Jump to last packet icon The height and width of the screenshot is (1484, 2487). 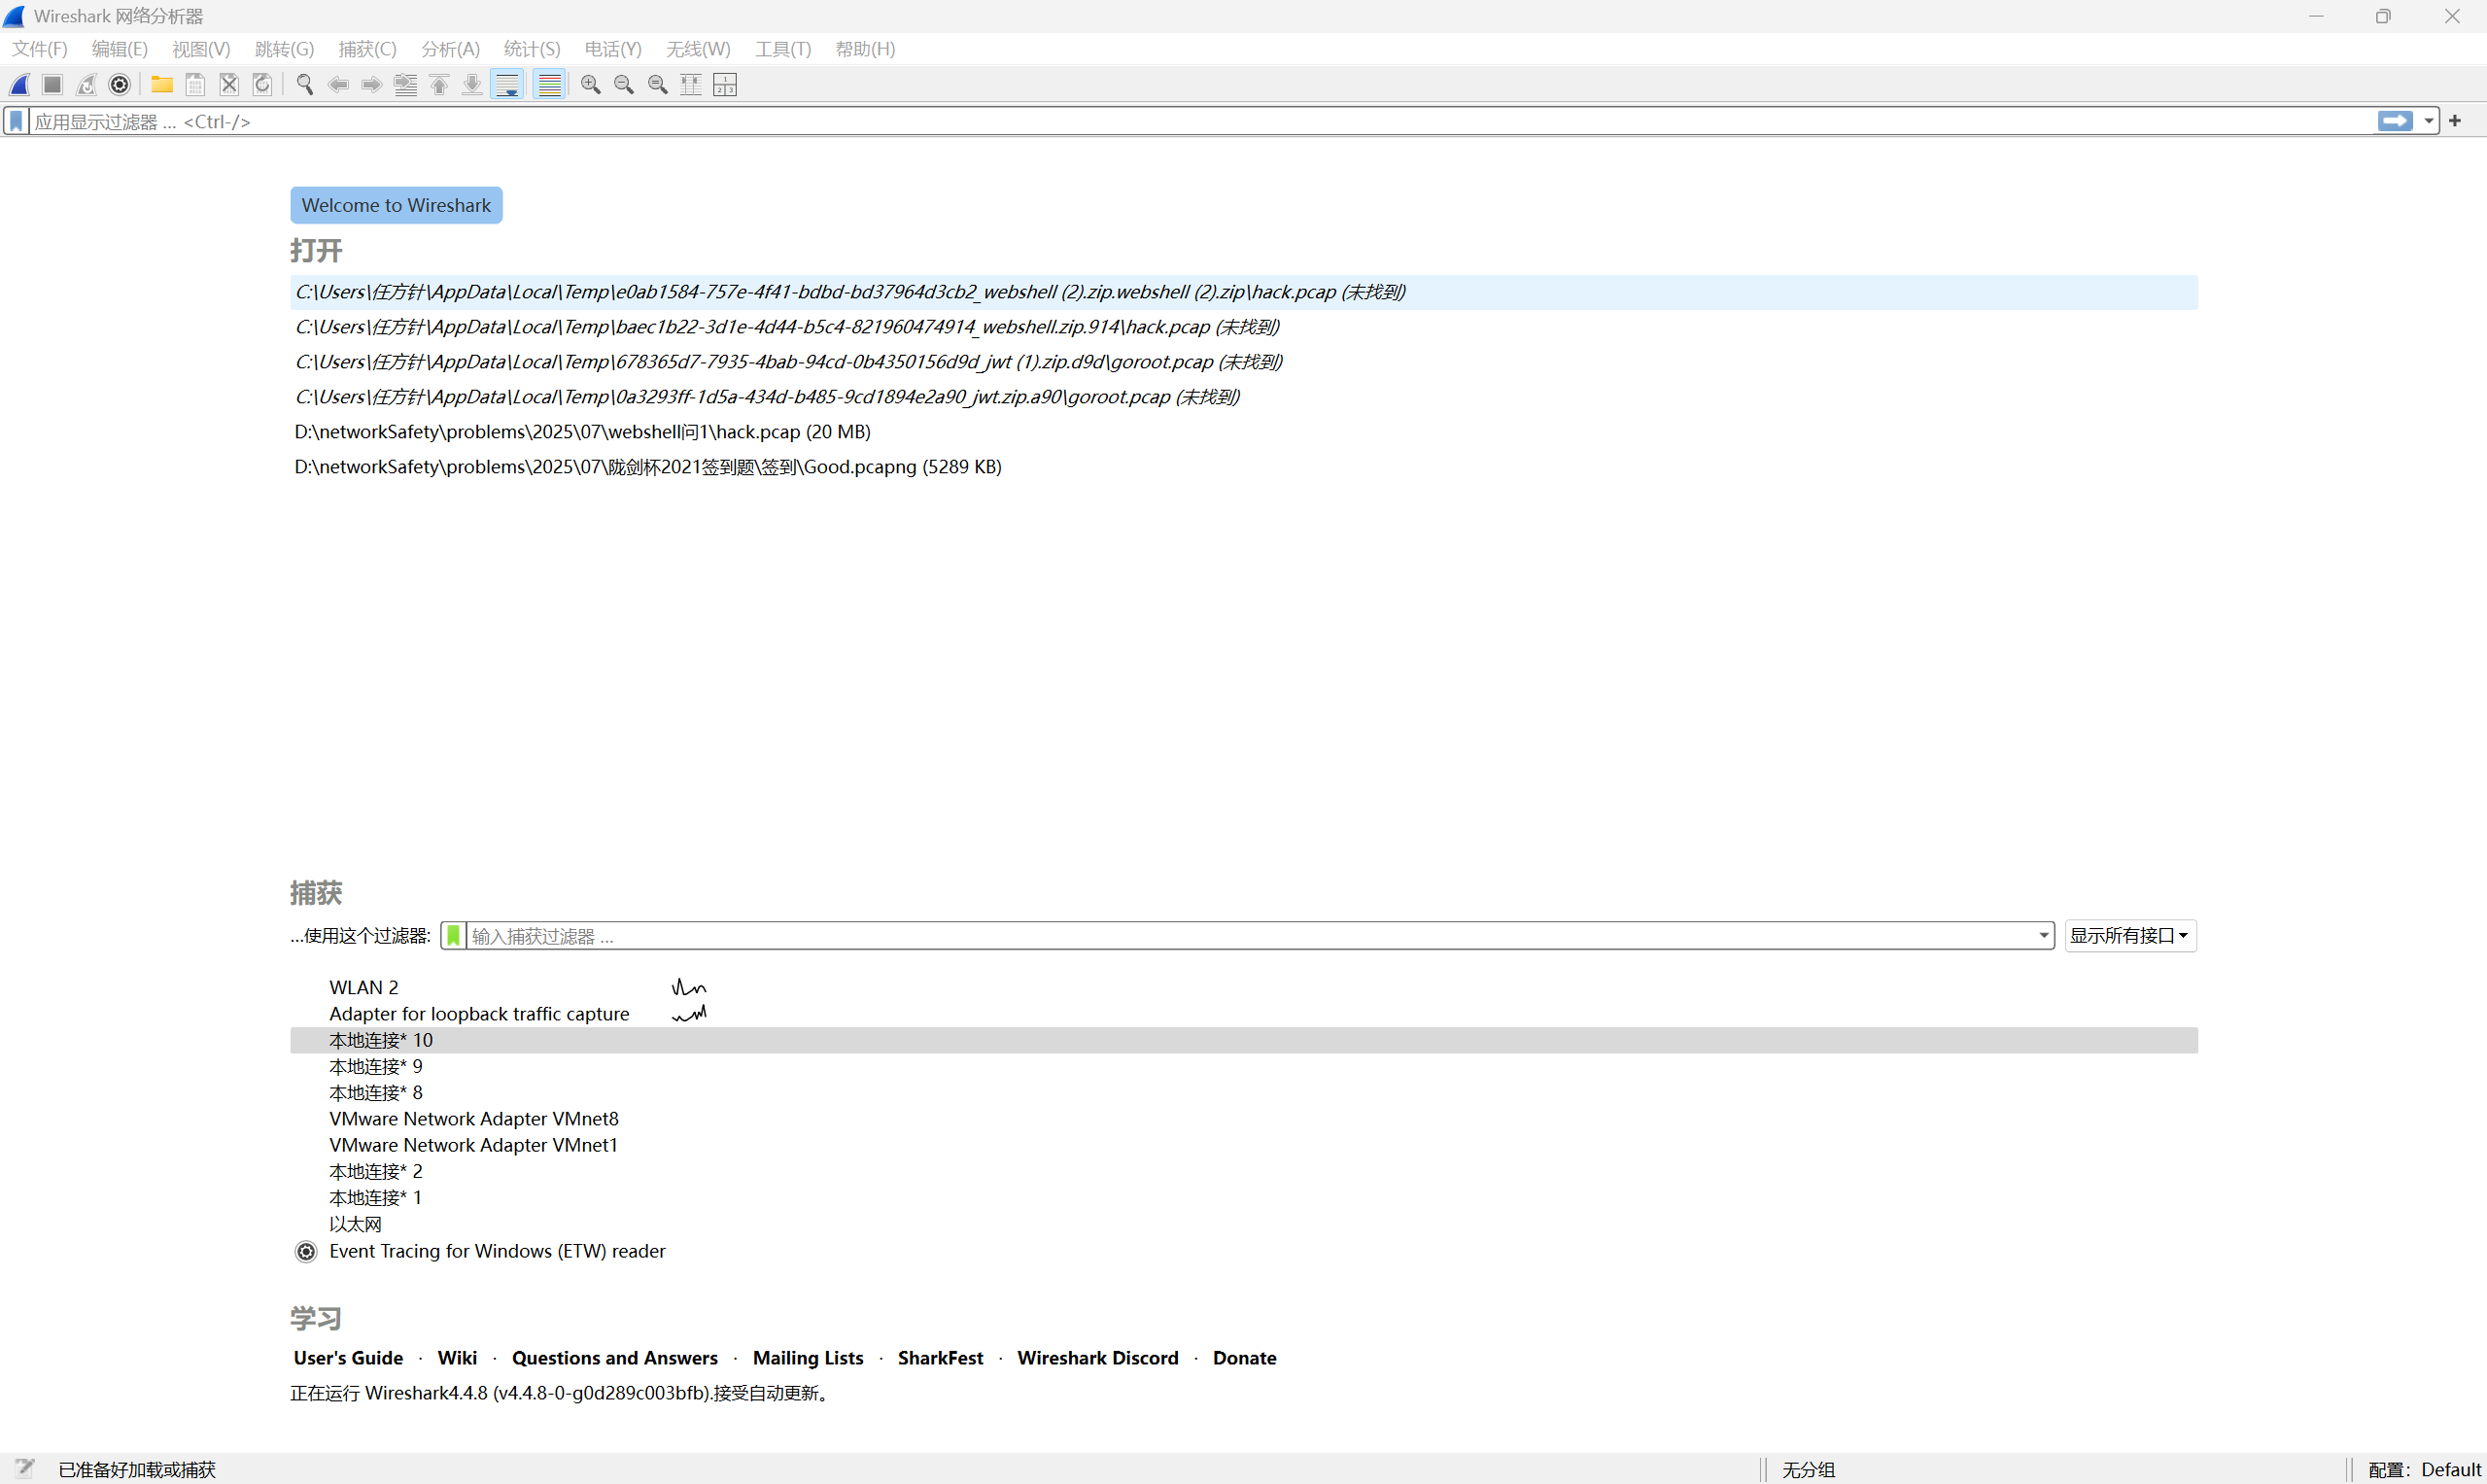(472, 85)
